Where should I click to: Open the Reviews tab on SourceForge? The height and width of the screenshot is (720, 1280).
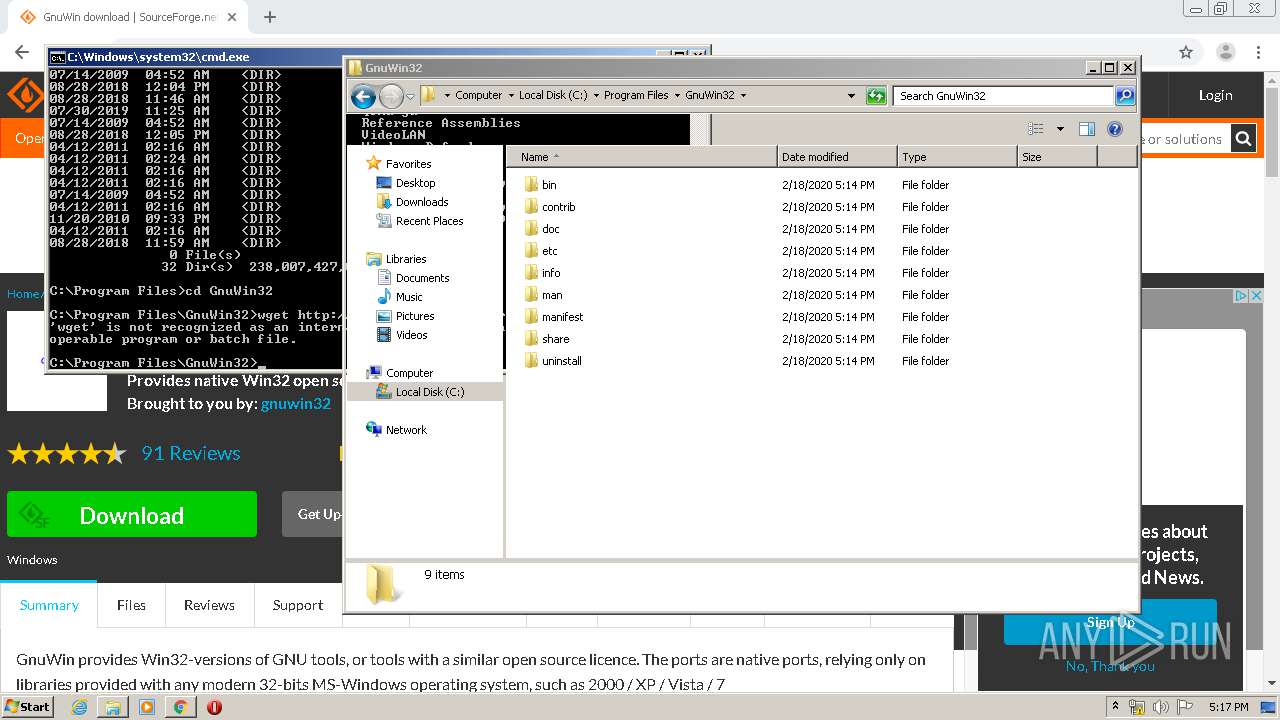coord(209,605)
